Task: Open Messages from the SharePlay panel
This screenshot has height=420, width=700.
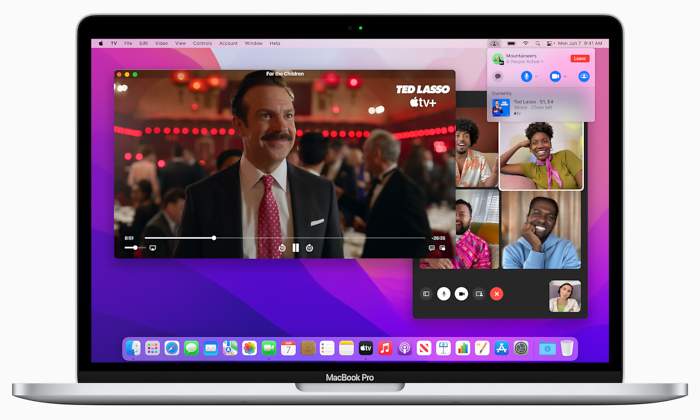Action: click(498, 76)
